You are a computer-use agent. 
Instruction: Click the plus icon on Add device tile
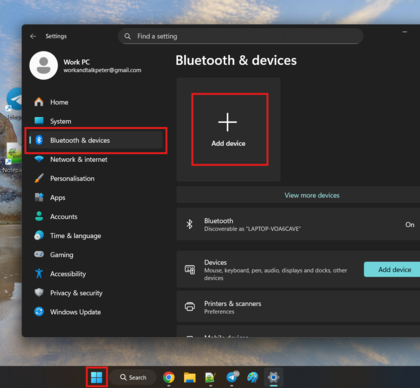pyautogui.click(x=228, y=122)
